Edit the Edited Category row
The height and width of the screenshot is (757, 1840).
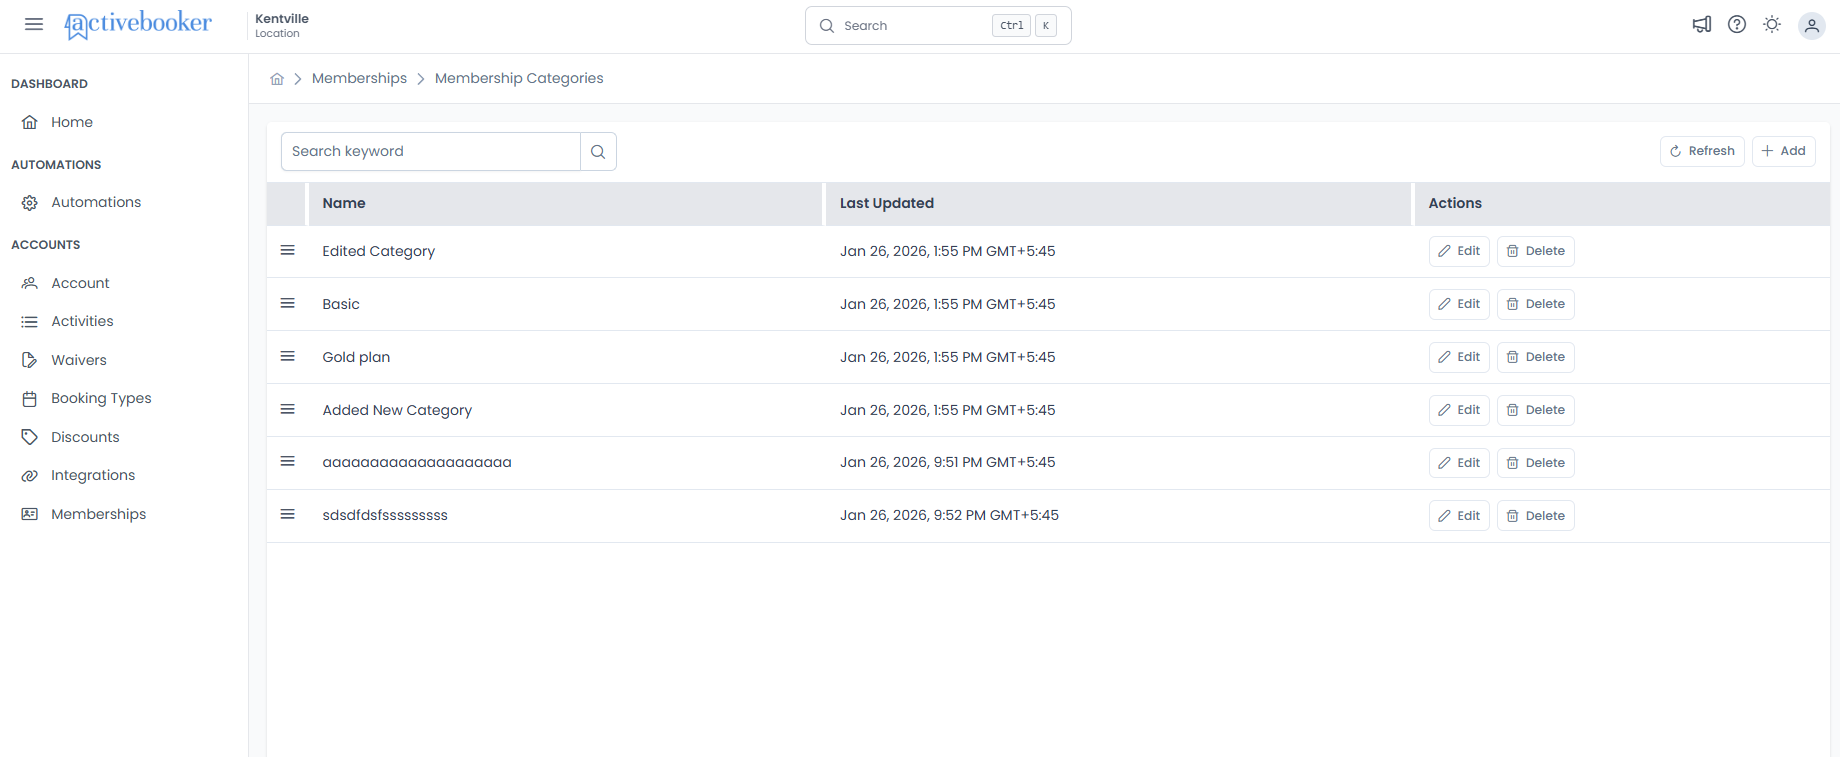pos(1459,251)
